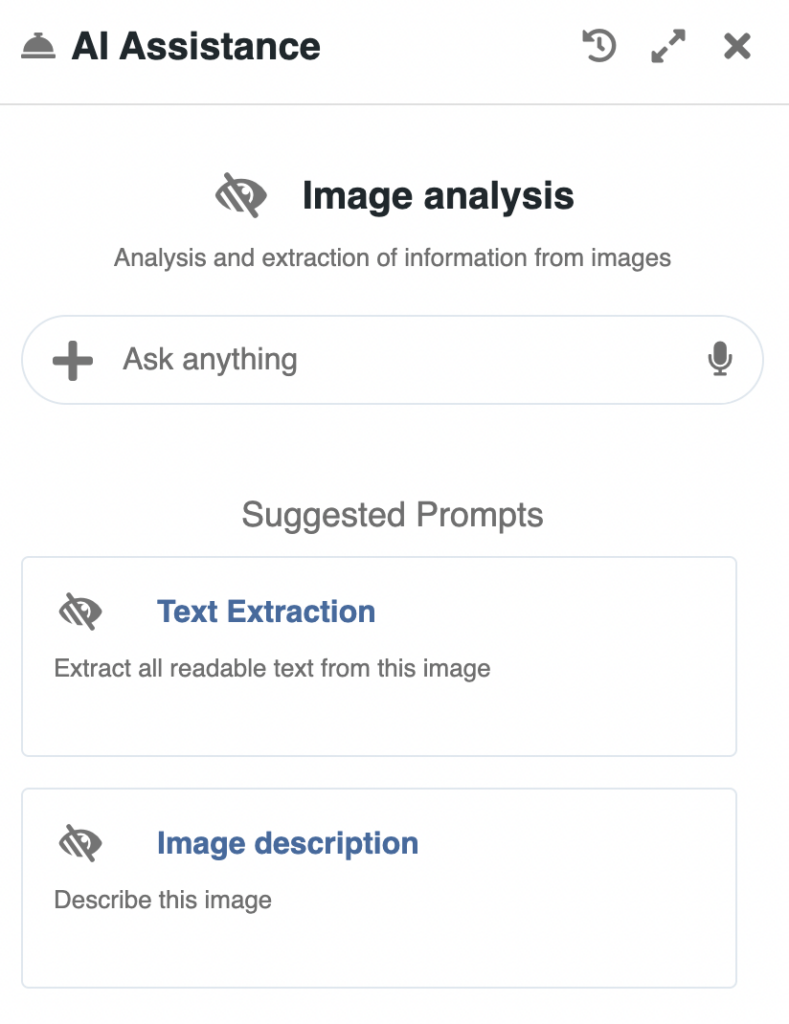Image resolution: width=789 pixels, height=1024 pixels.
Task: Click the eye icon in Image description card
Action: [81, 843]
